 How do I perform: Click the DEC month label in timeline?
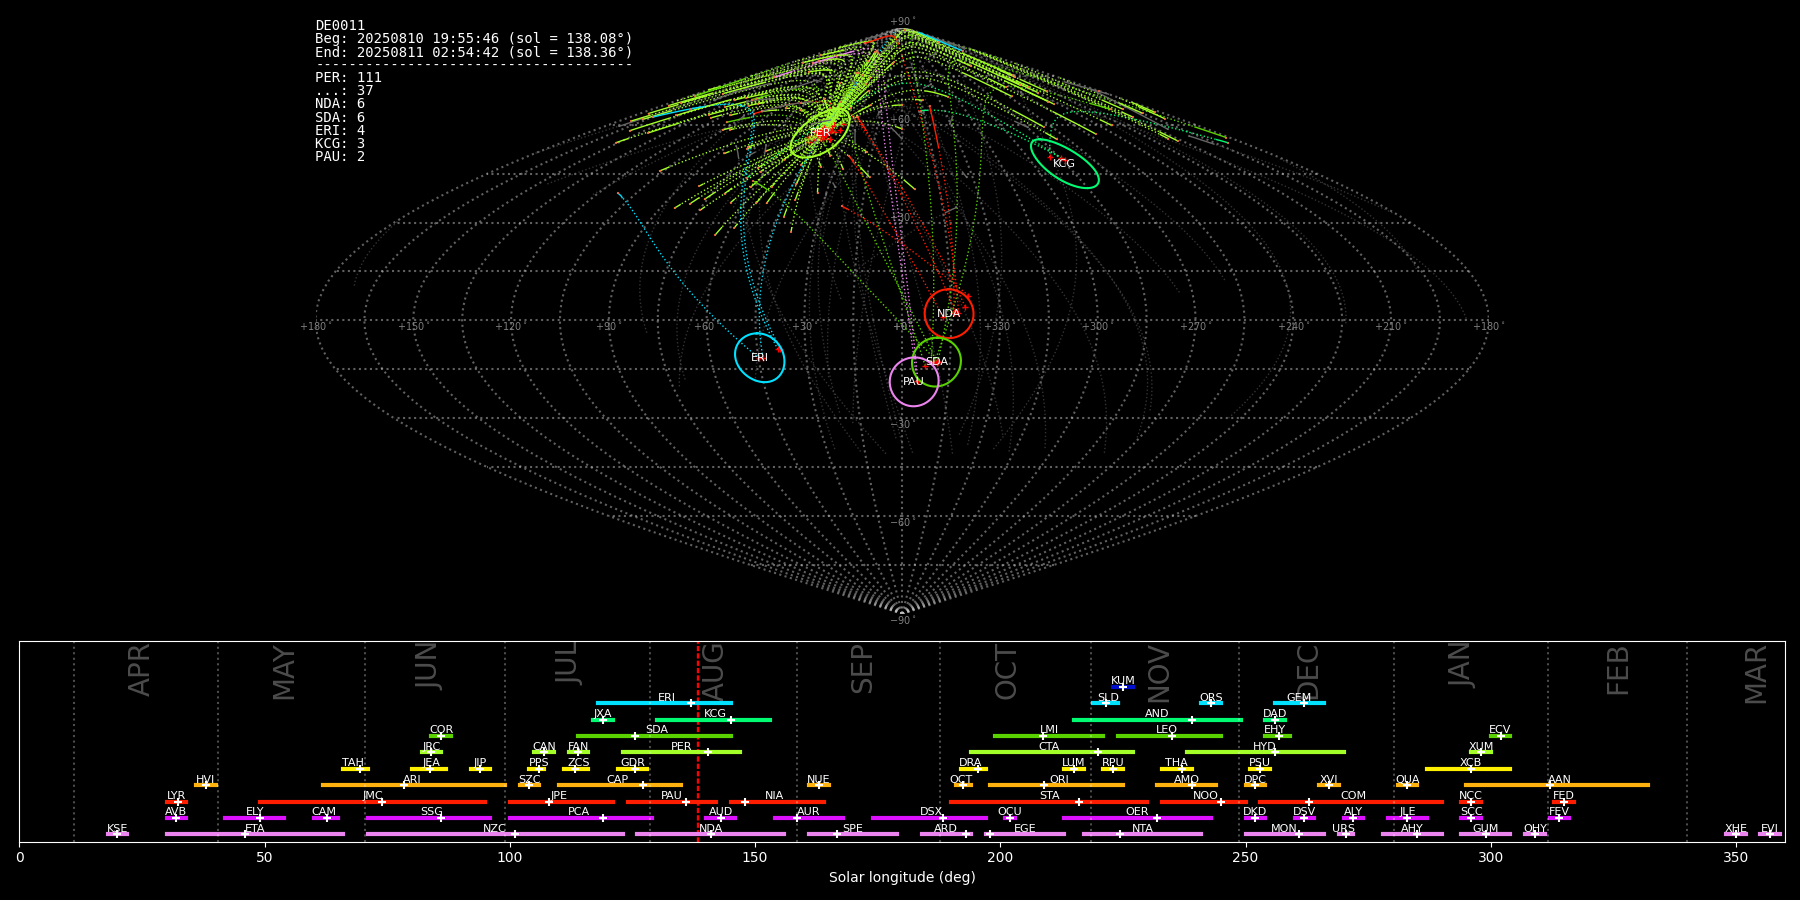[x=1309, y=673]
